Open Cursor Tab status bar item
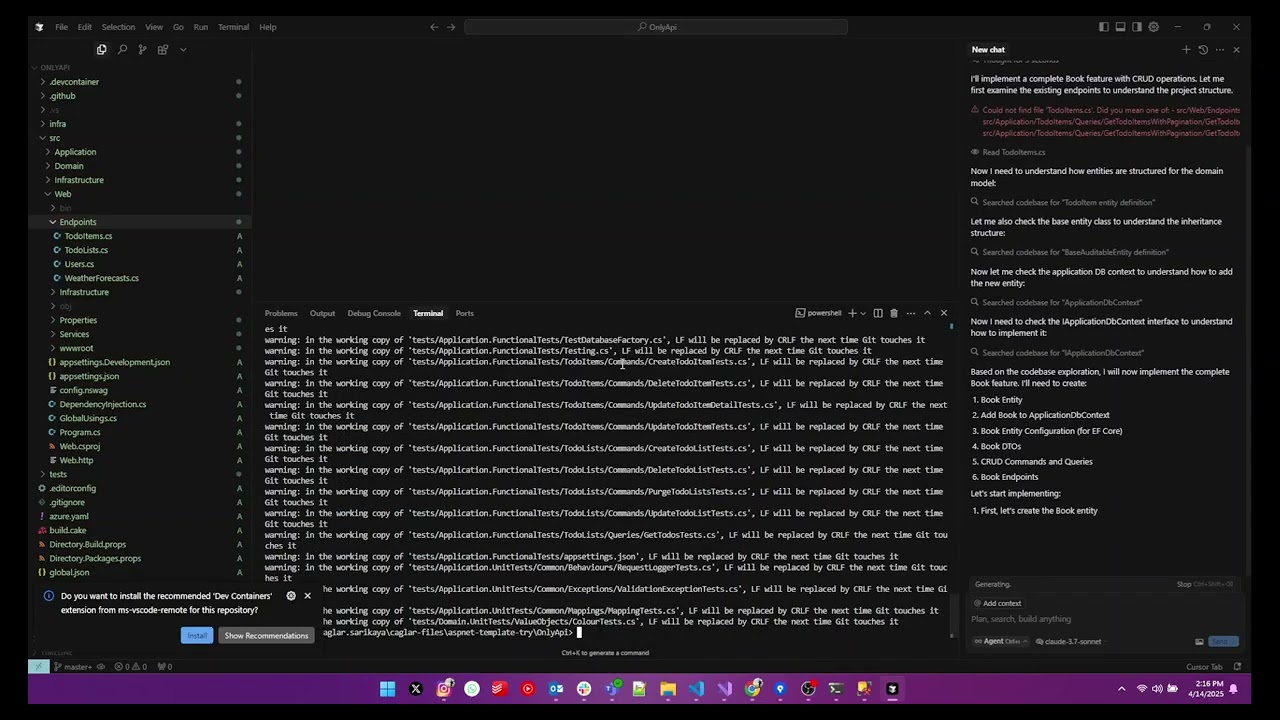 (1204, 667)
